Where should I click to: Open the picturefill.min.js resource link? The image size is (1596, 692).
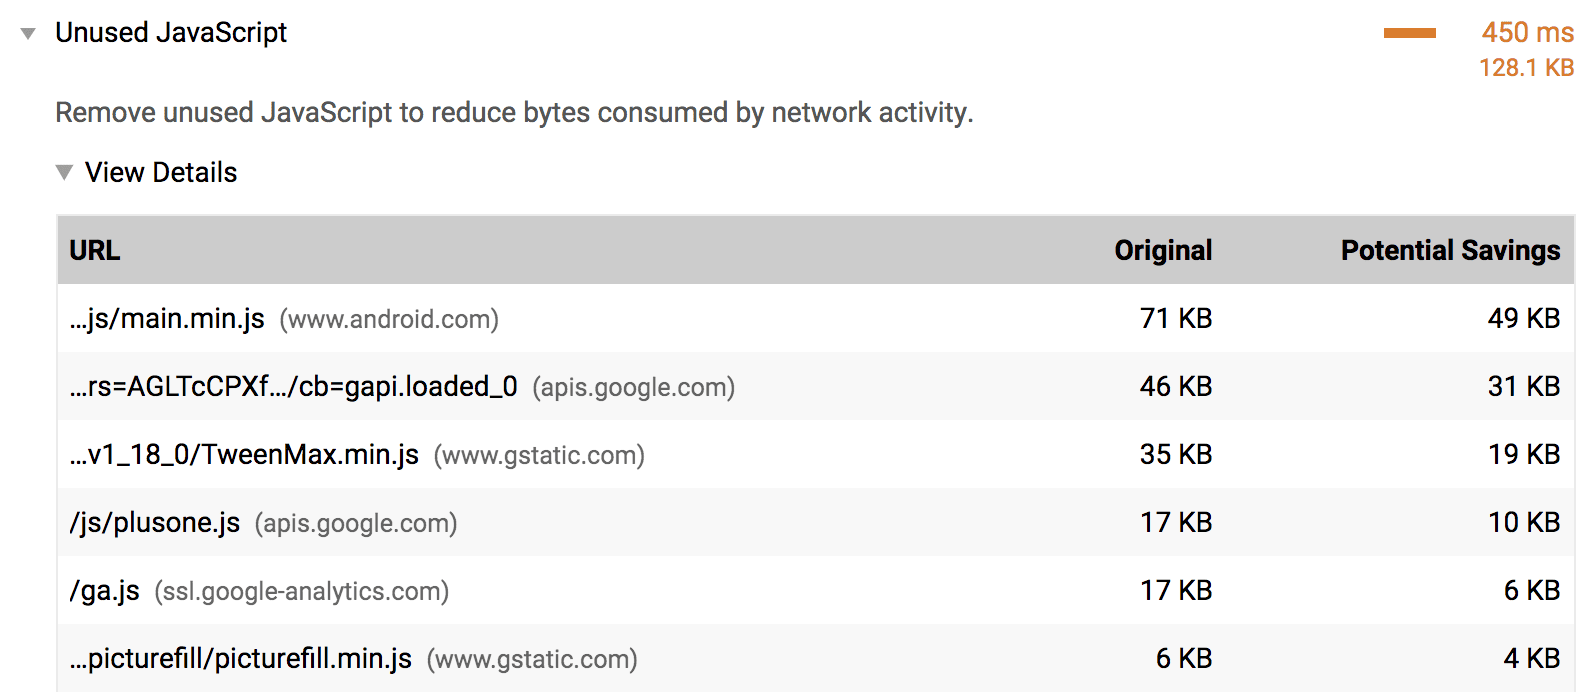click(x=240, y=658)
